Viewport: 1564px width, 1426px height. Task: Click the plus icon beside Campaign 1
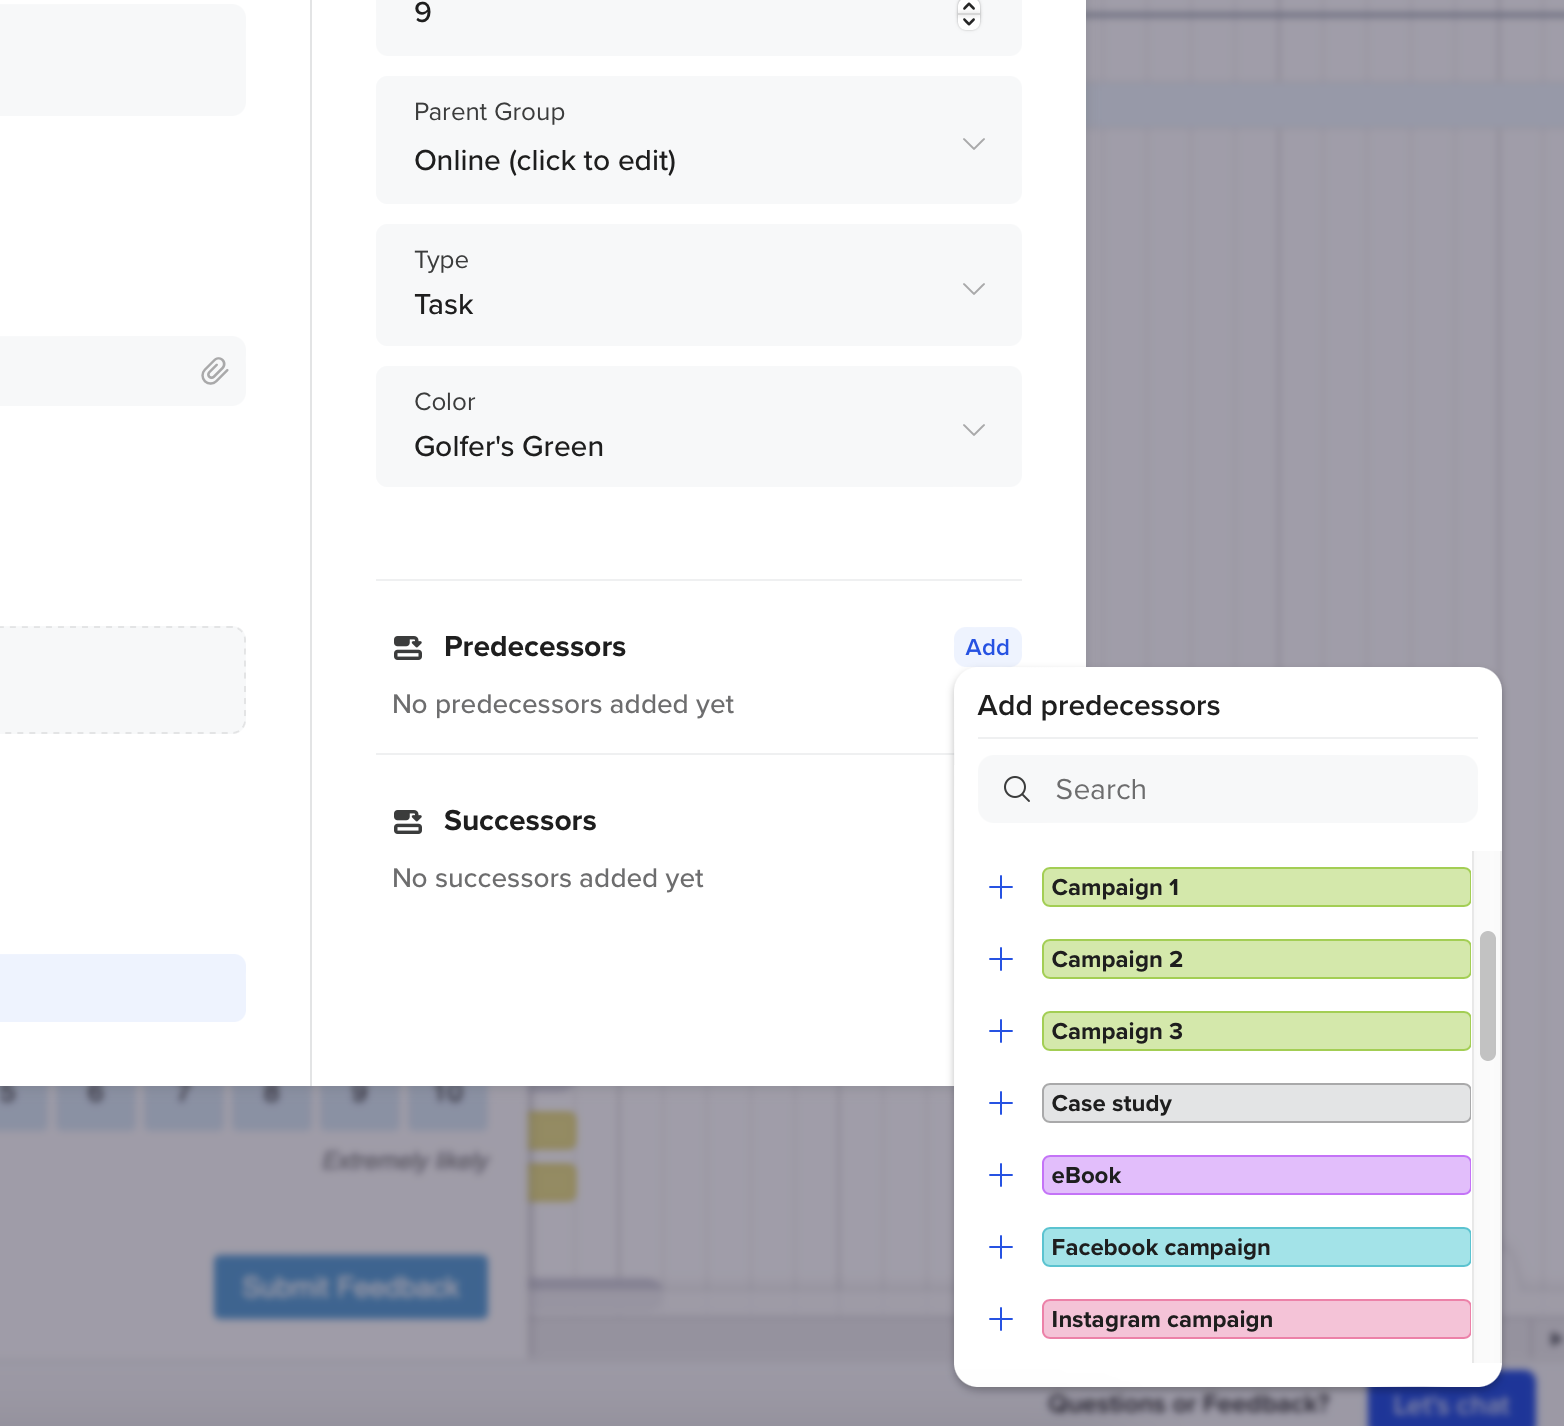point(1000,887)
